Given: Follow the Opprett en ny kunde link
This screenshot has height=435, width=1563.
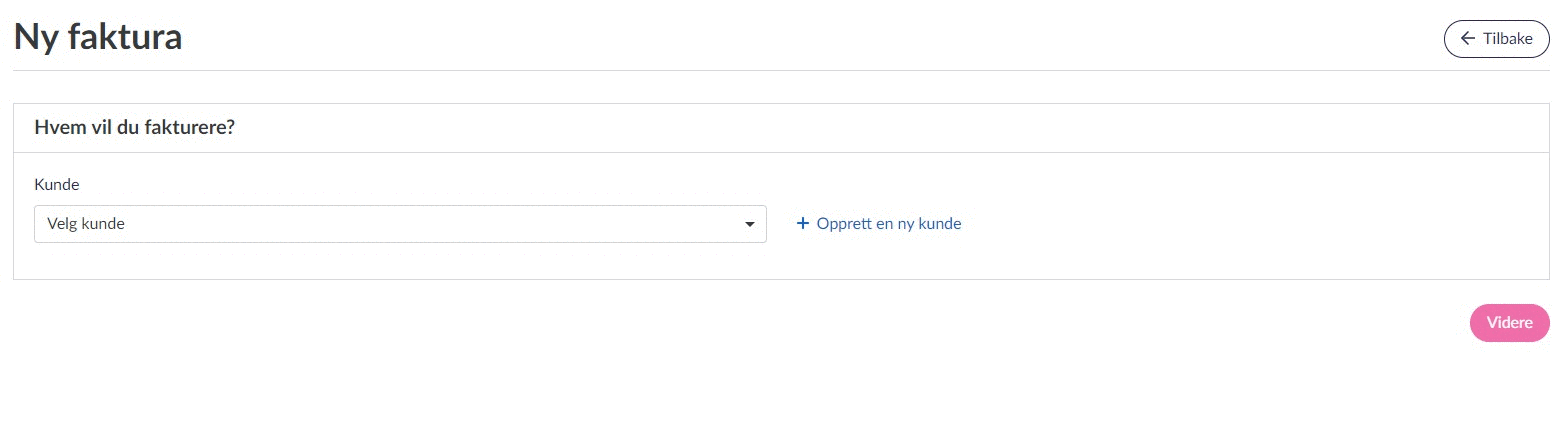Looking at the screenshot, I should tap(888, 224).
